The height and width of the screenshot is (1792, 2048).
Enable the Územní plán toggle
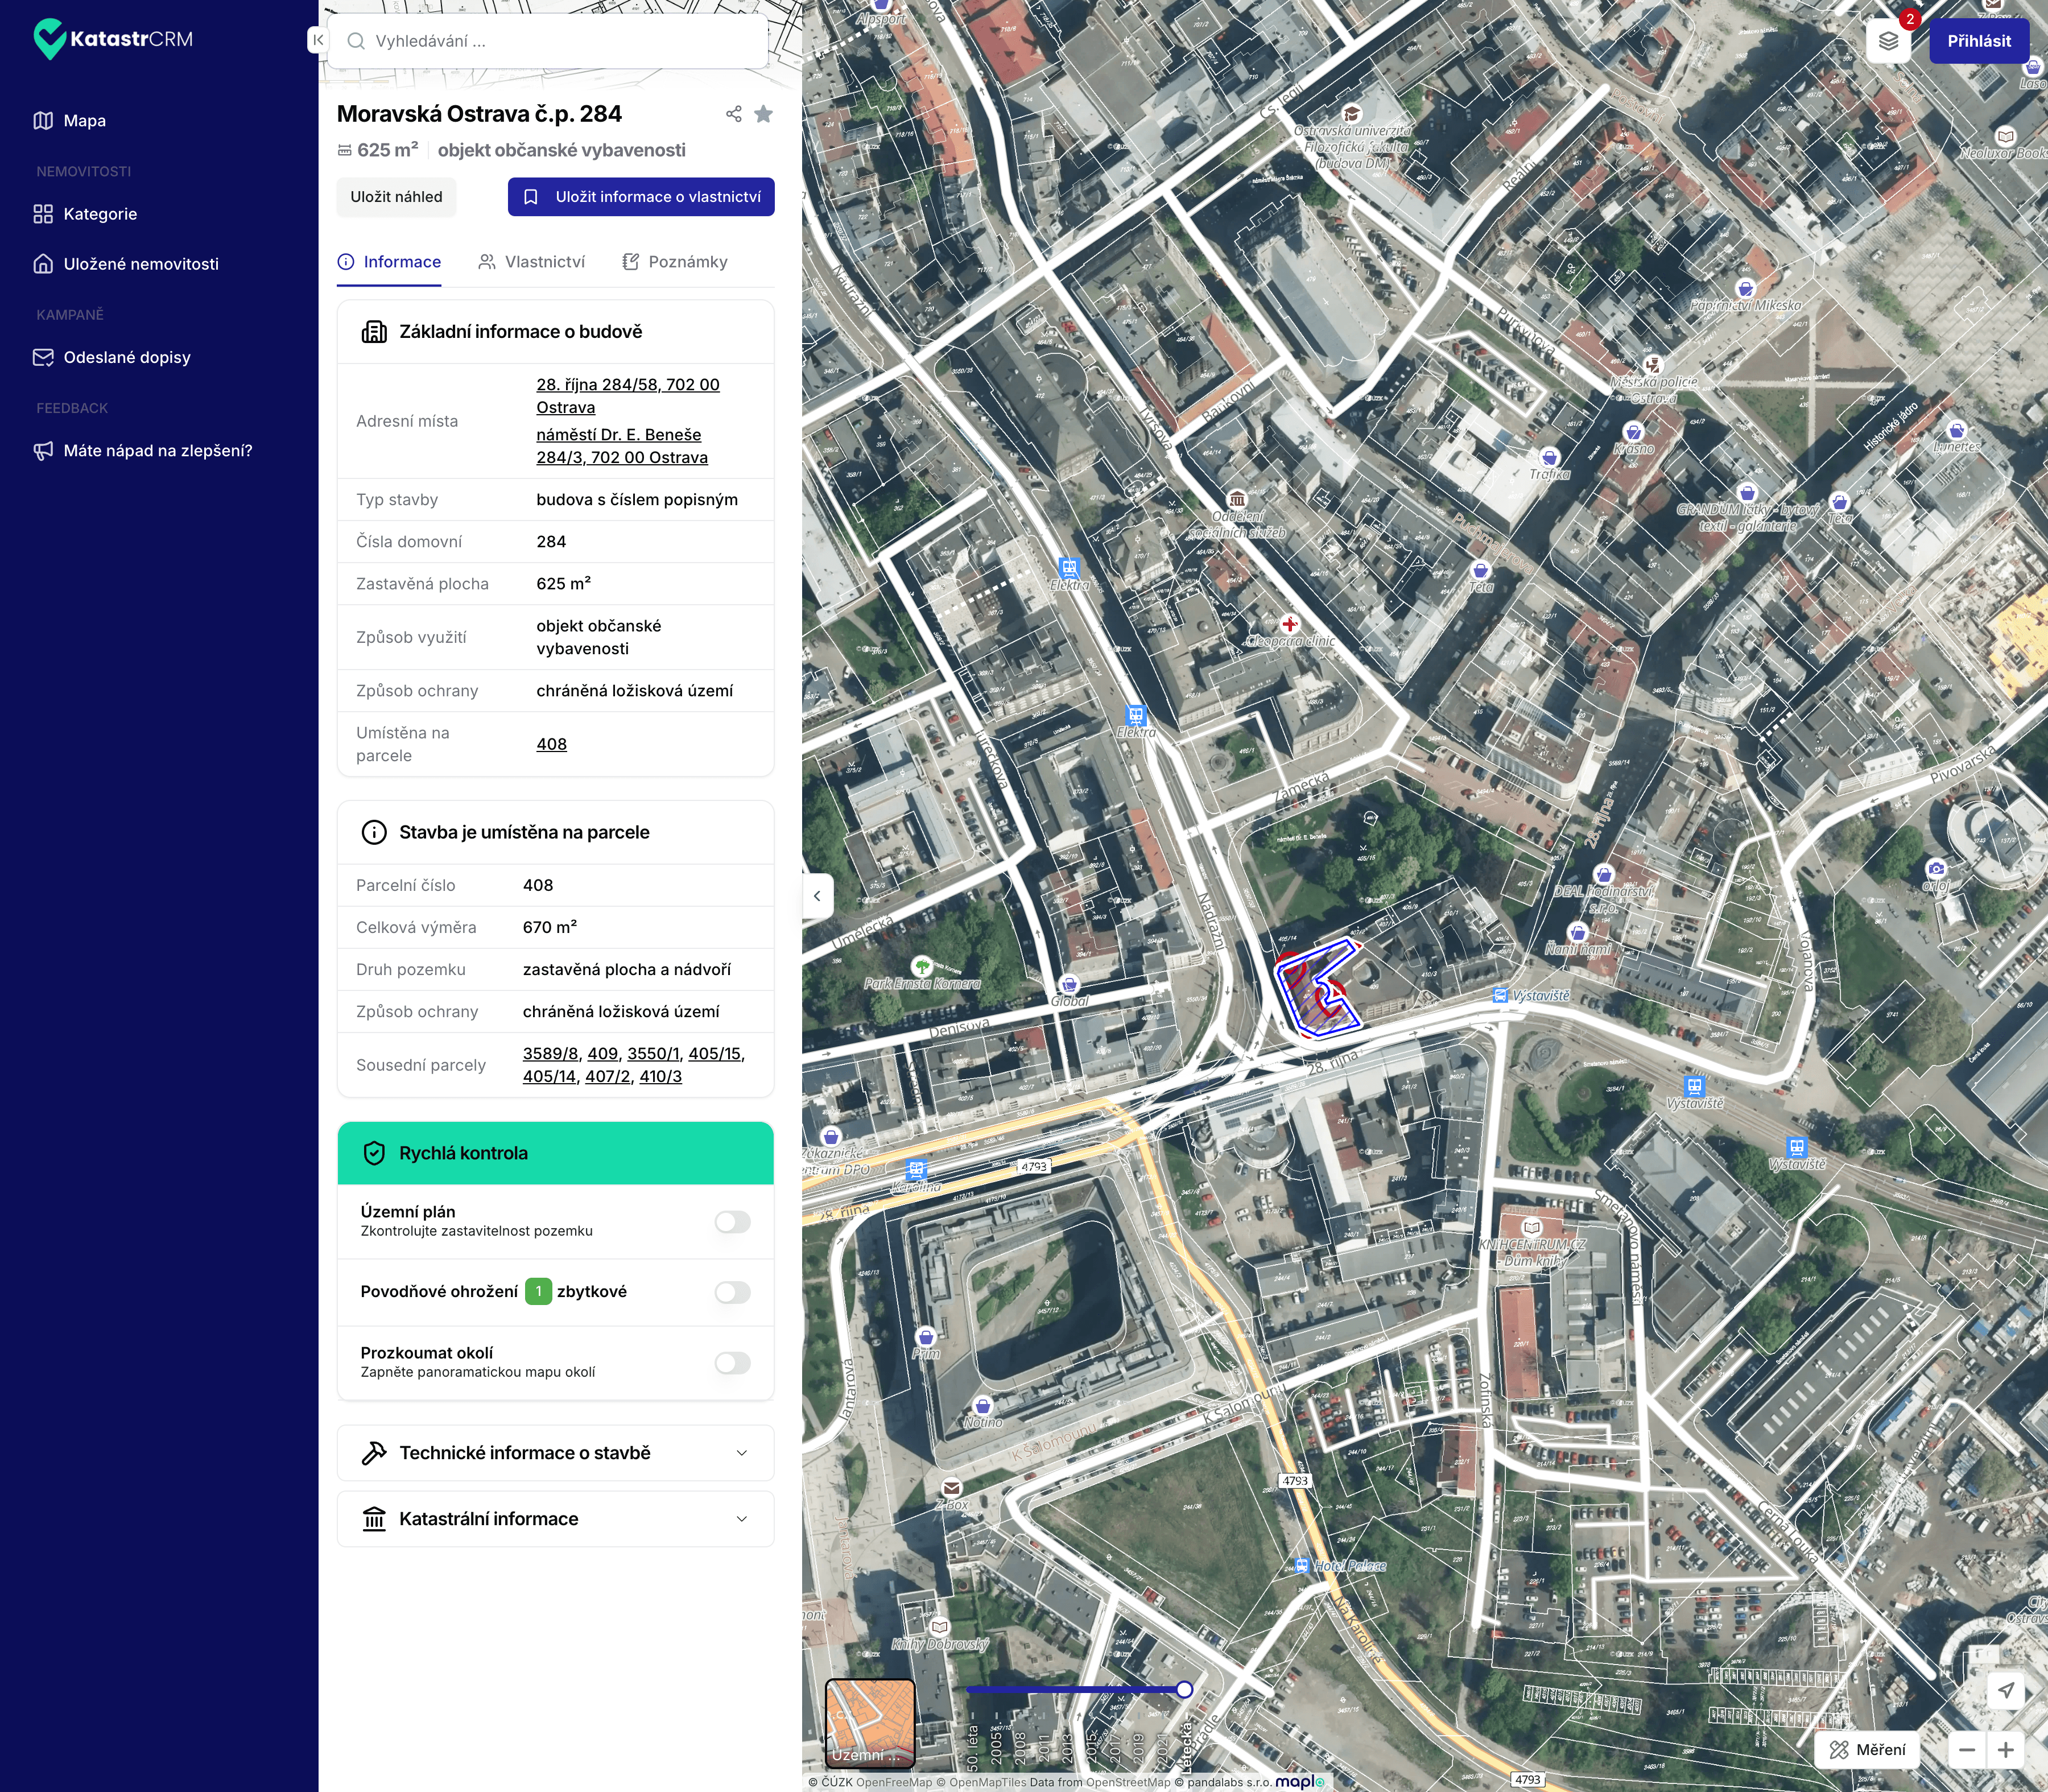coord(732,1222)
